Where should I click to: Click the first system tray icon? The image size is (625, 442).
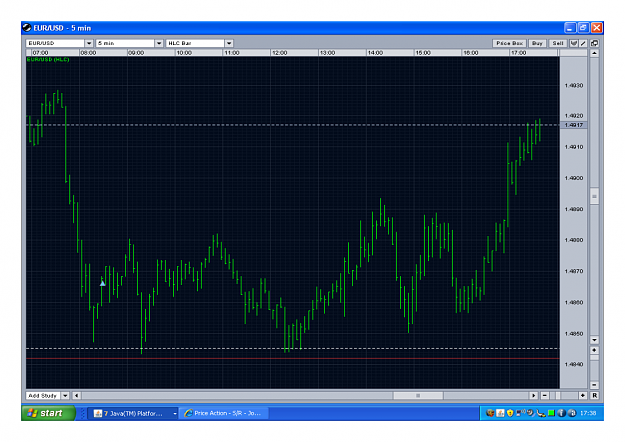(490, 413)
